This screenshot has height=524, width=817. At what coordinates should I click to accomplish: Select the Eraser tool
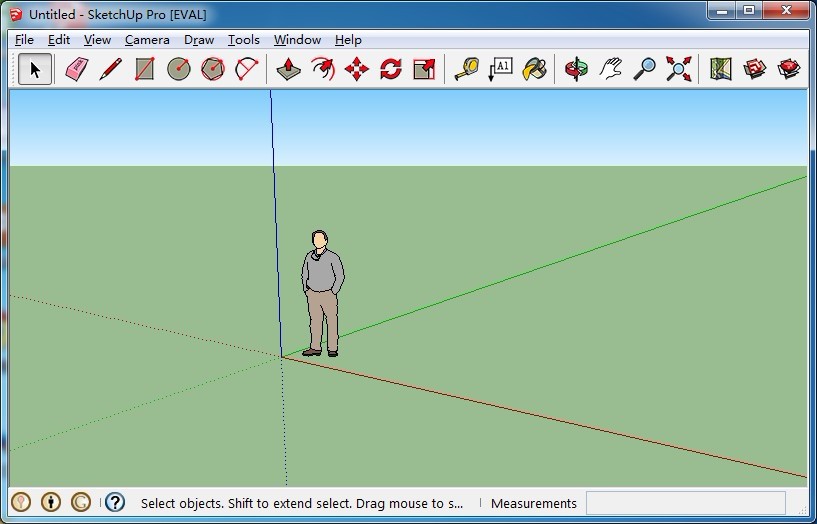pyautogui.click(x=77, y=69)
